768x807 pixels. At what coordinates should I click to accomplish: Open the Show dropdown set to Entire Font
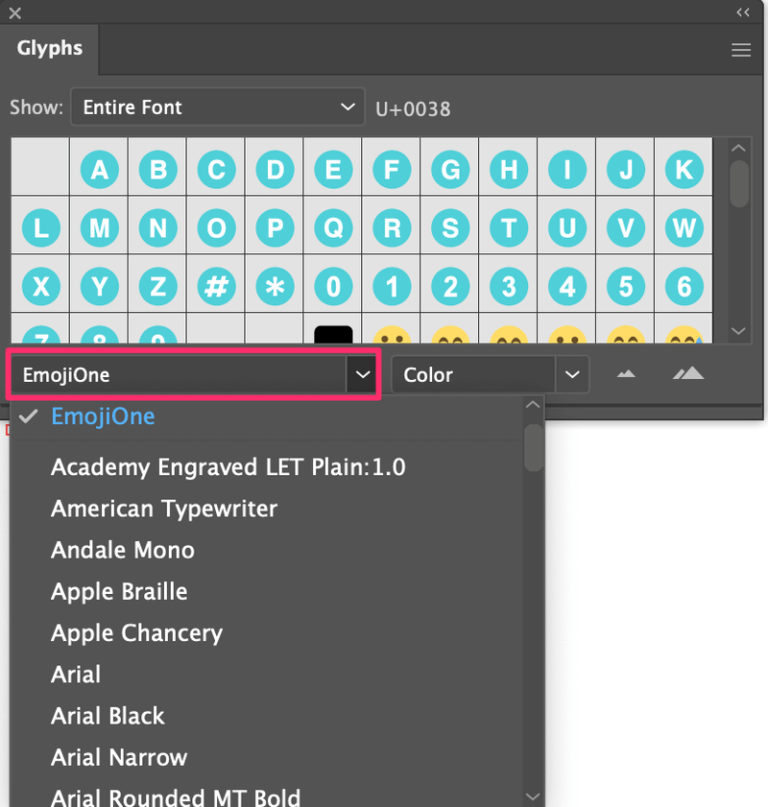[218, 106]
